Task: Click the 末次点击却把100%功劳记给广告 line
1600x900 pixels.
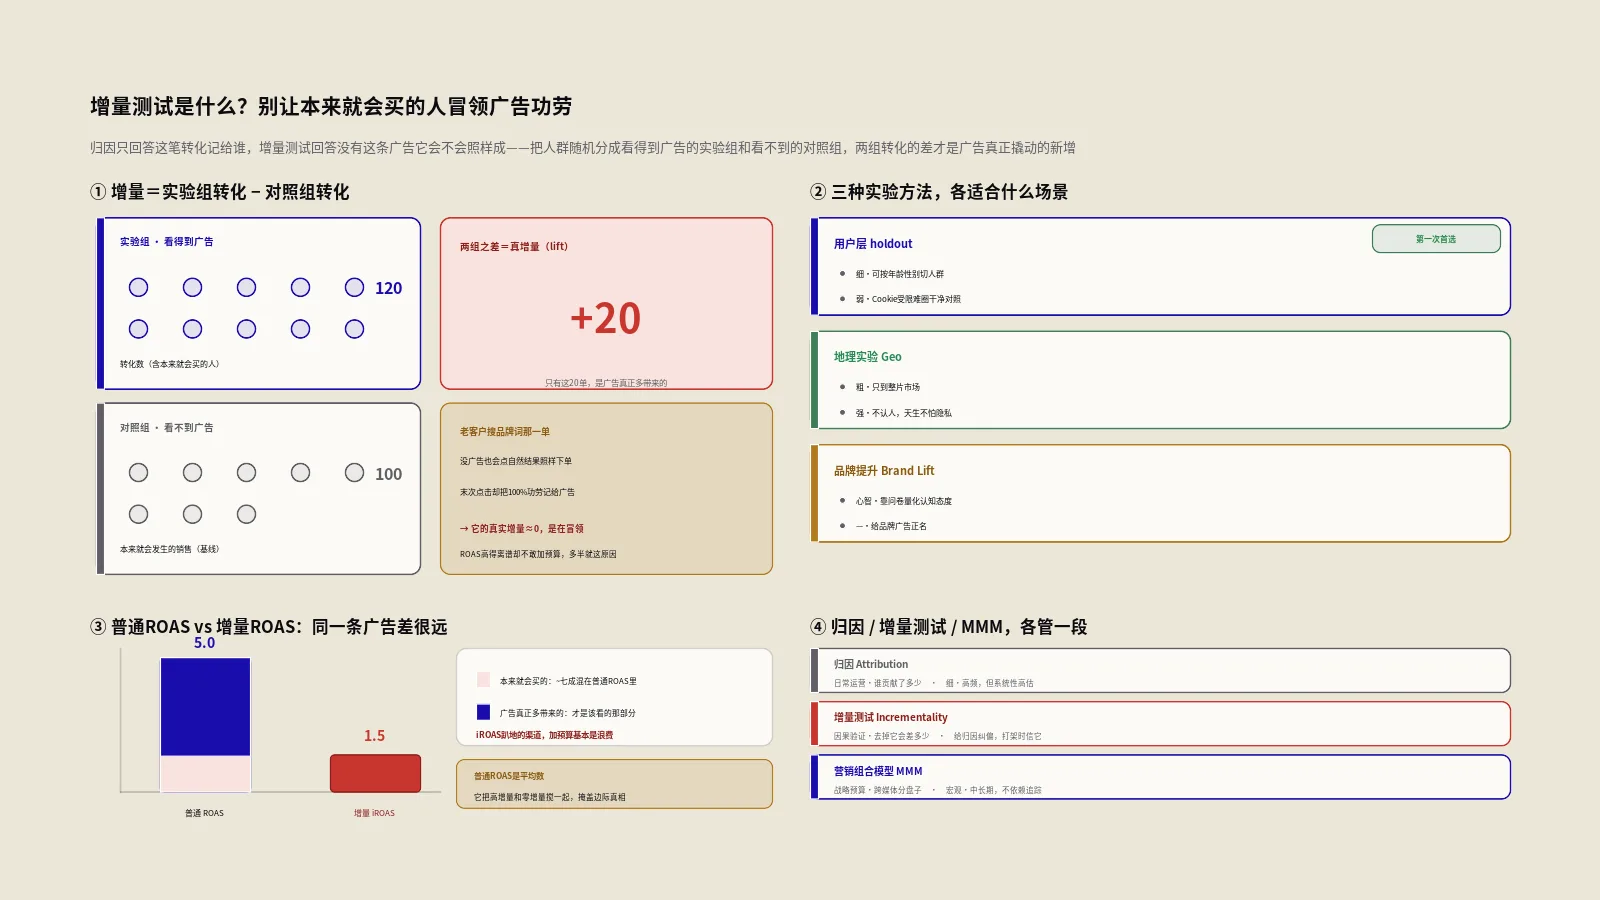Action: pos(518,492)
